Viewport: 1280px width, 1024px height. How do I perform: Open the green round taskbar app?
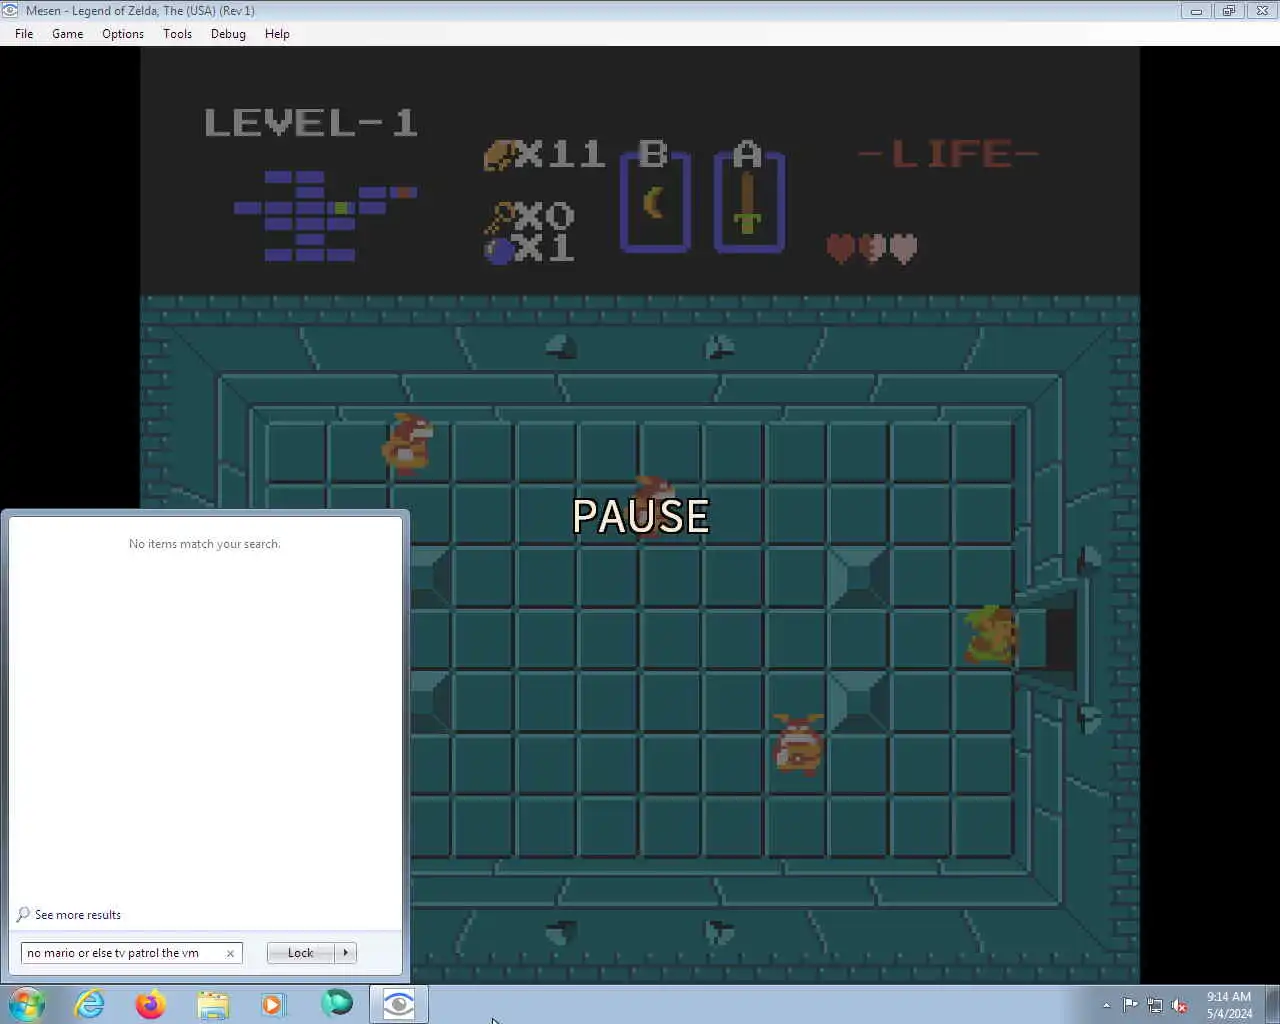[337, 1003]
